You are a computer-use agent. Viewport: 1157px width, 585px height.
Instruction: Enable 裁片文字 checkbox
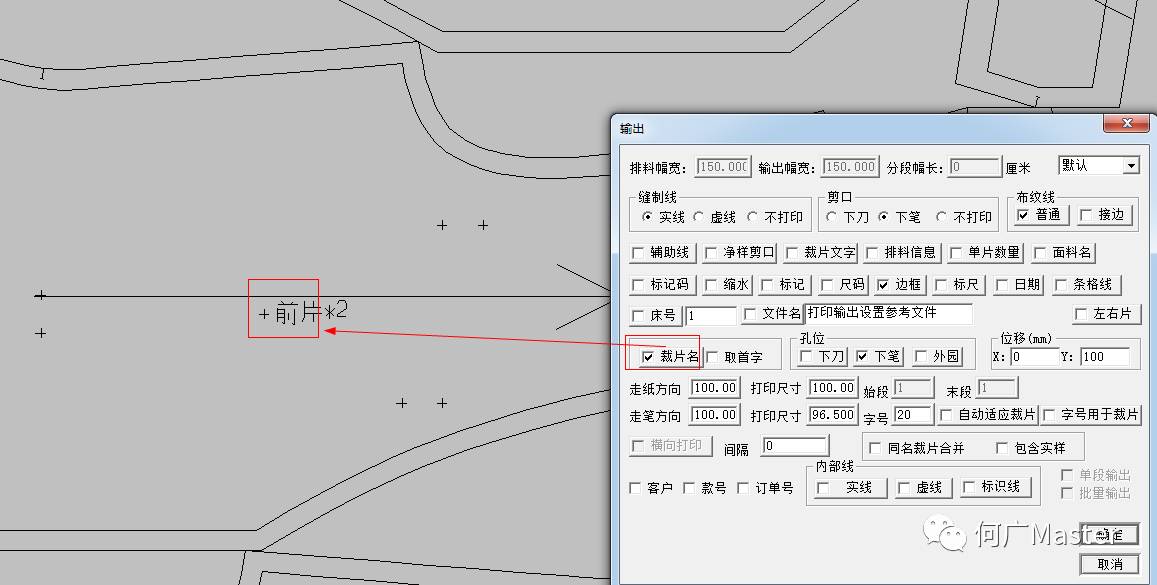(792, 253)
